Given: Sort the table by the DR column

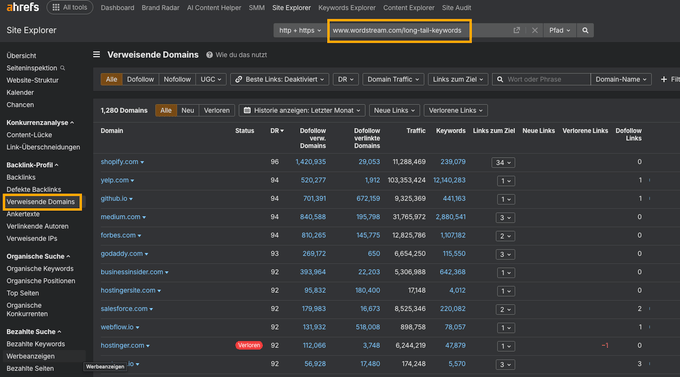Looking at the screenshot, I should (x=277, y=131).
